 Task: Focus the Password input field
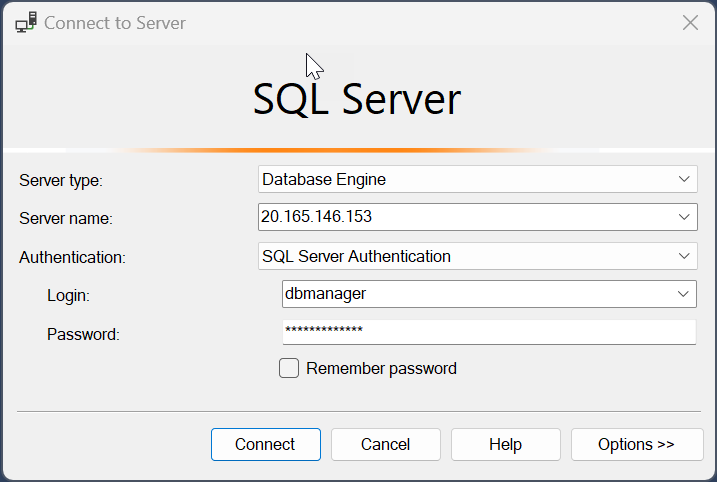[x=488, y=331]
